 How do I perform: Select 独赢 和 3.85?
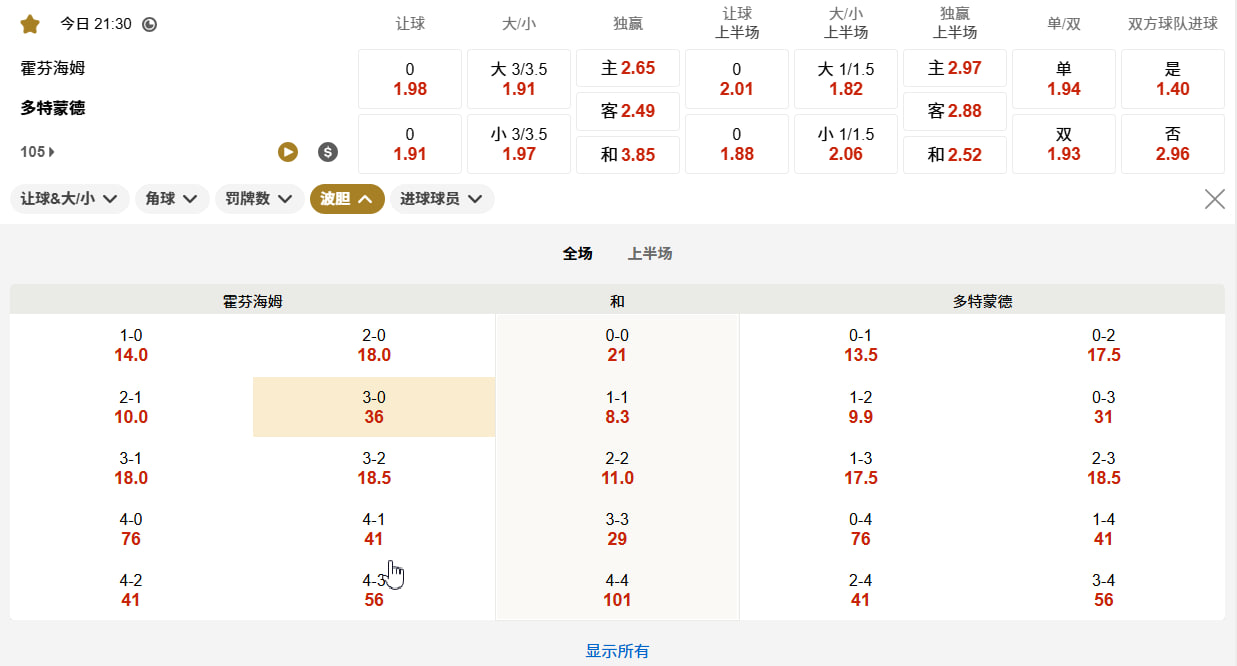pos(628,155)
